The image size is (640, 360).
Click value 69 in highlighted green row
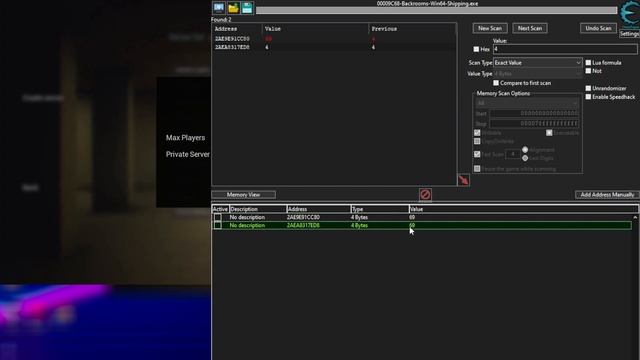(x=412, y=225)
